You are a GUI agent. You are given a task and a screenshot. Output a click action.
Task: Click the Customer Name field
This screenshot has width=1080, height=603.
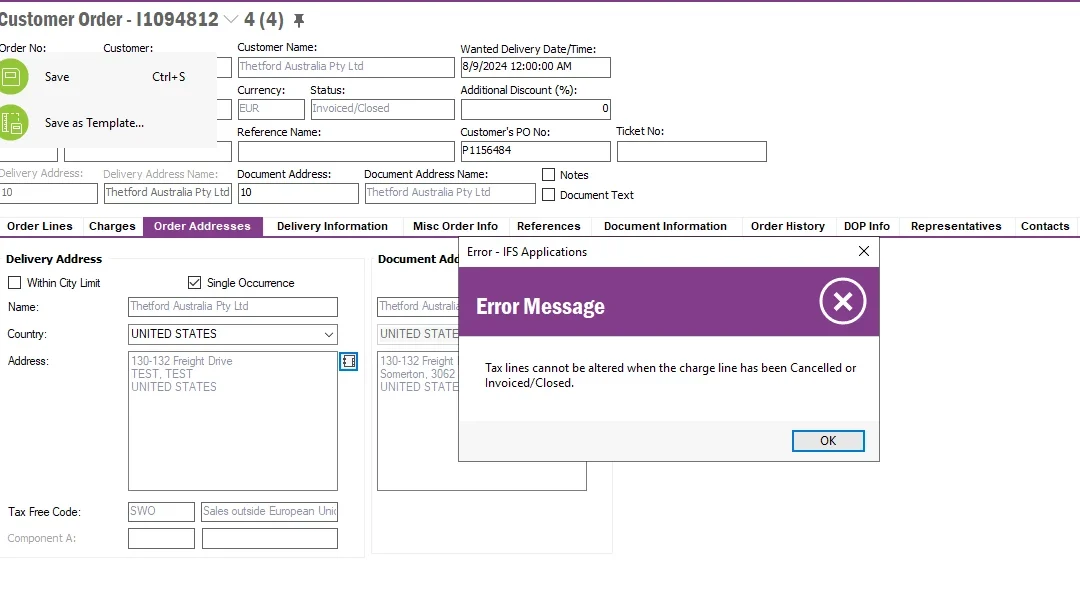(346, 67)
